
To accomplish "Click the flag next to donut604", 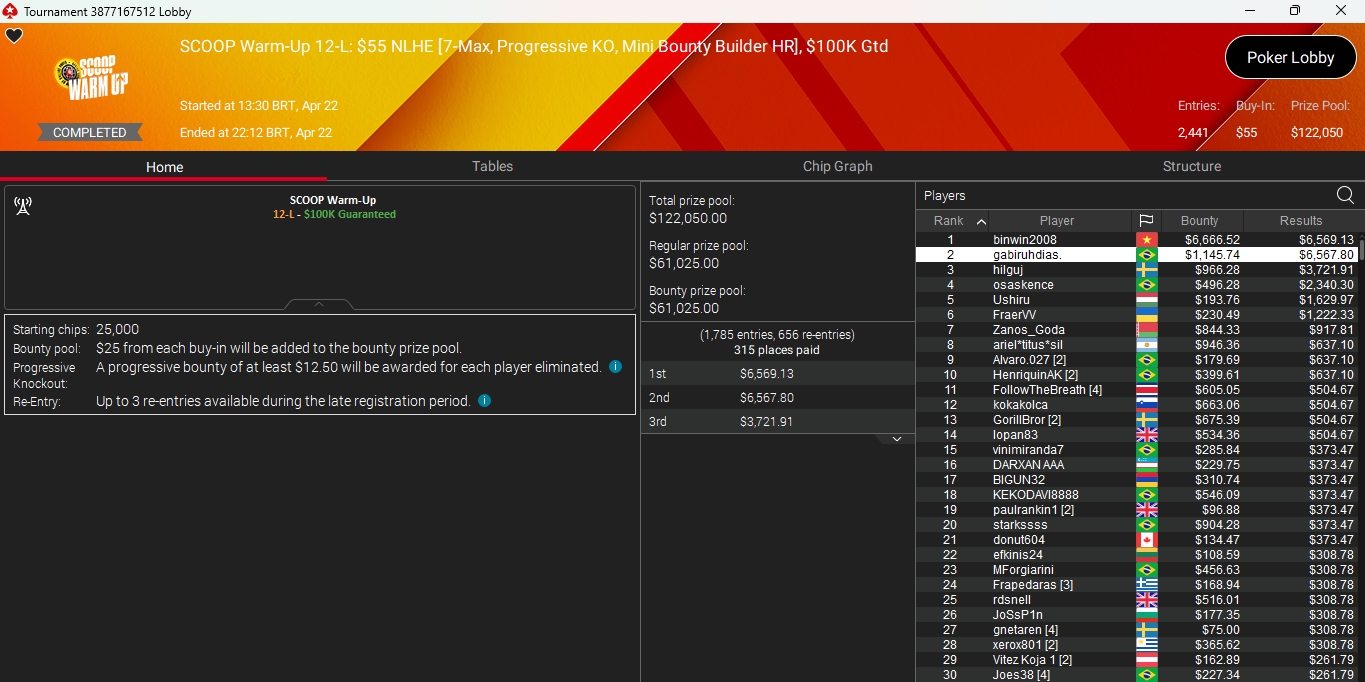I will [x=1146, y=540].
